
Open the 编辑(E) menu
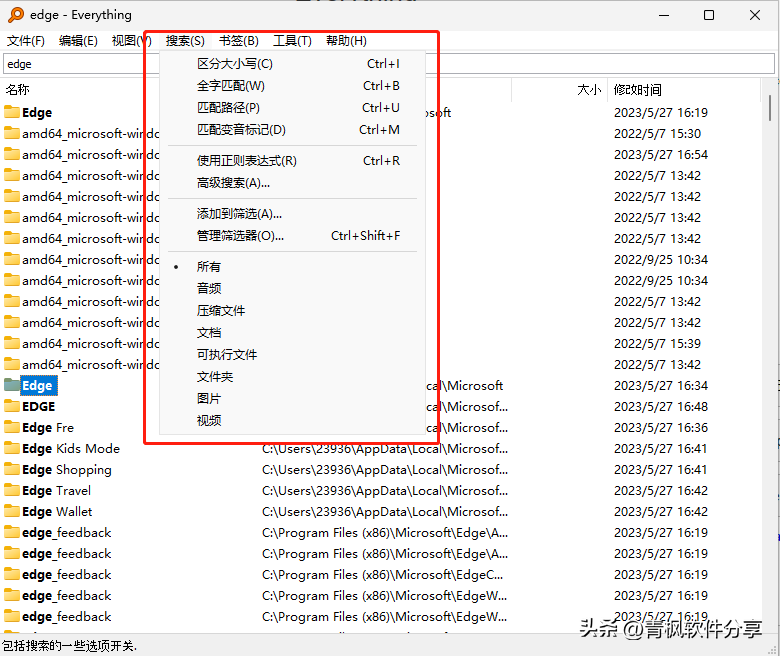click(78, 41)
